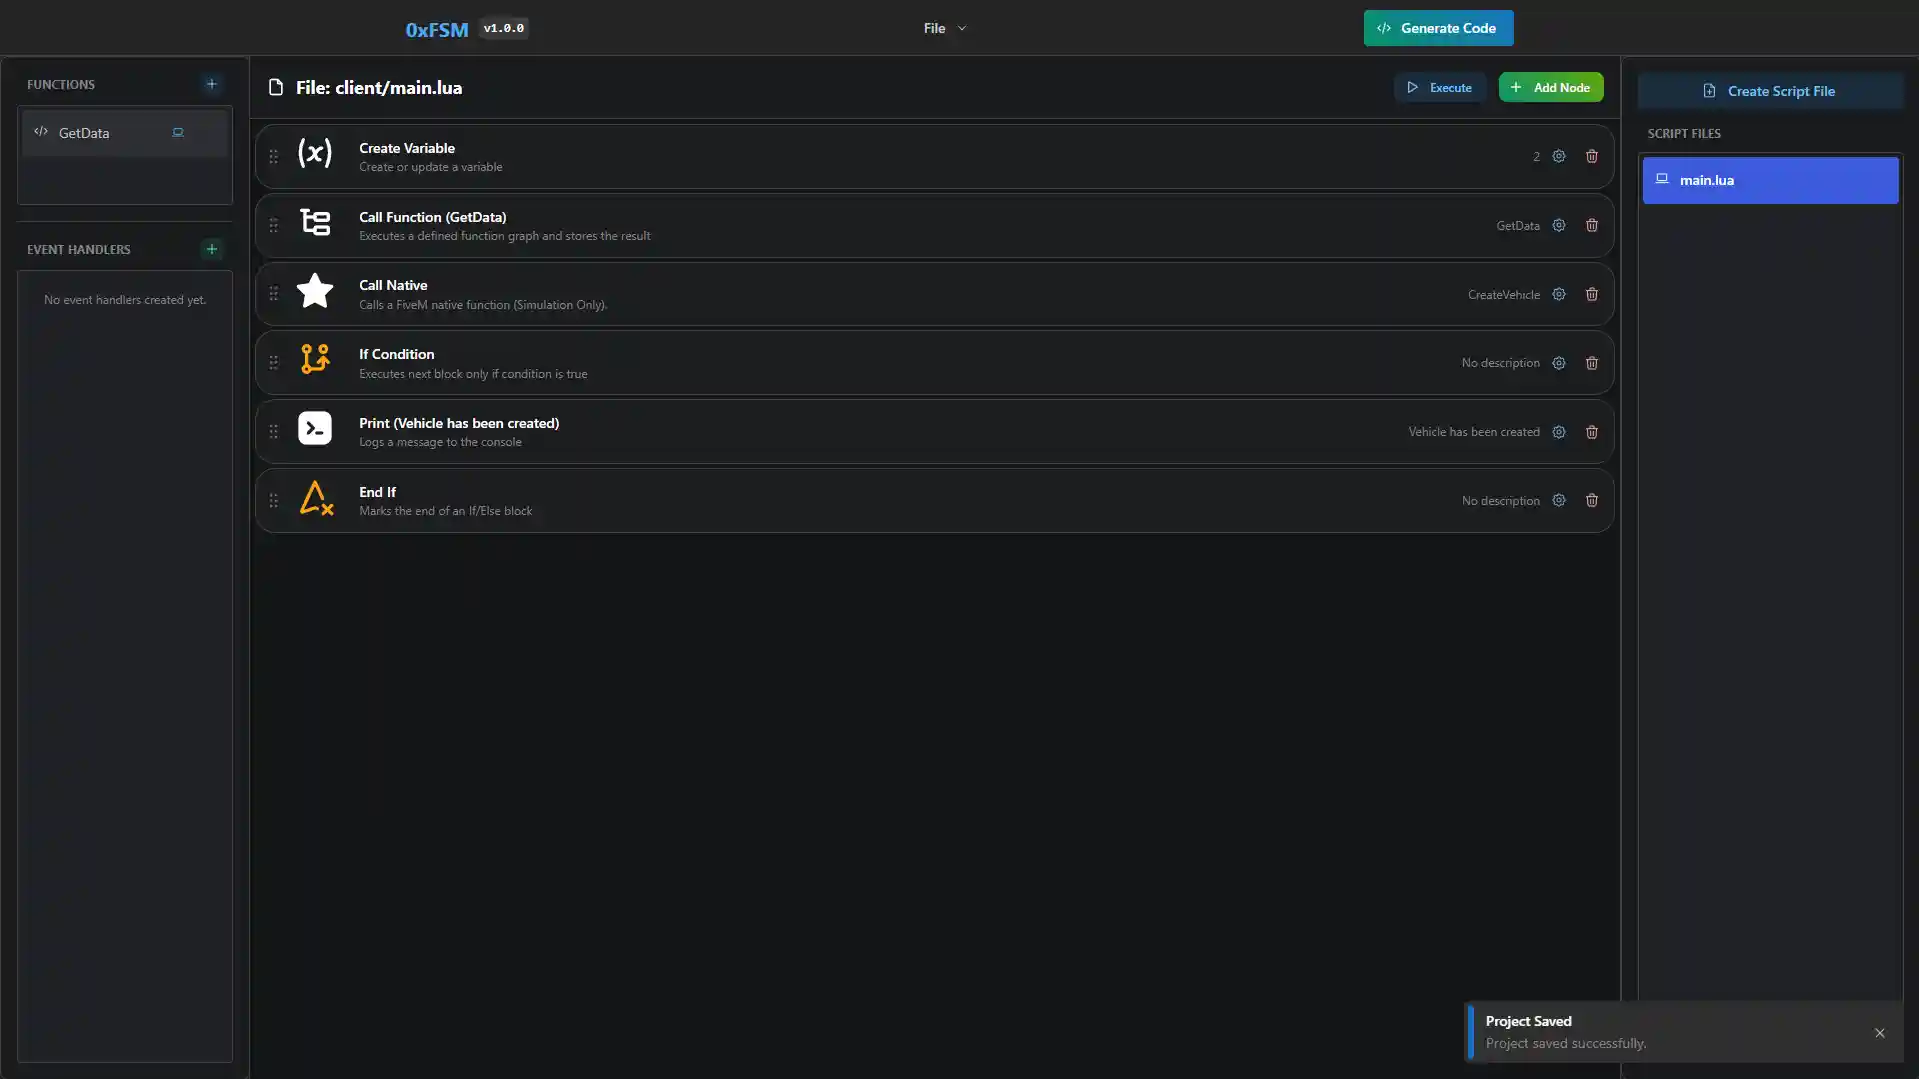The height and width of the screenshot is (1079, 1919).
Task: Select main.lua in Script Files panel
Action: coord(1769,180)
